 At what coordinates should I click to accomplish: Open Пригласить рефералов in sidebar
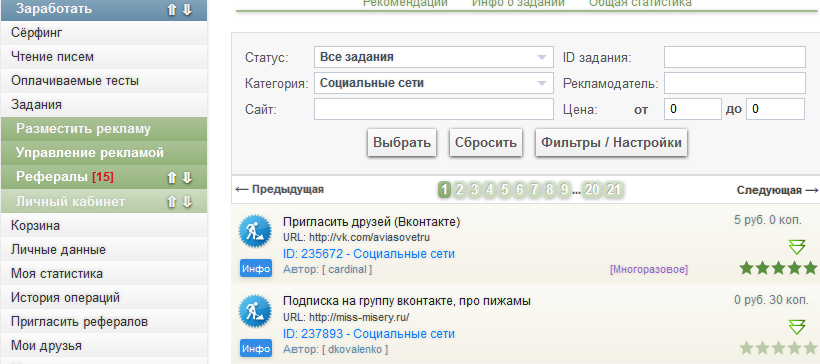104,322
